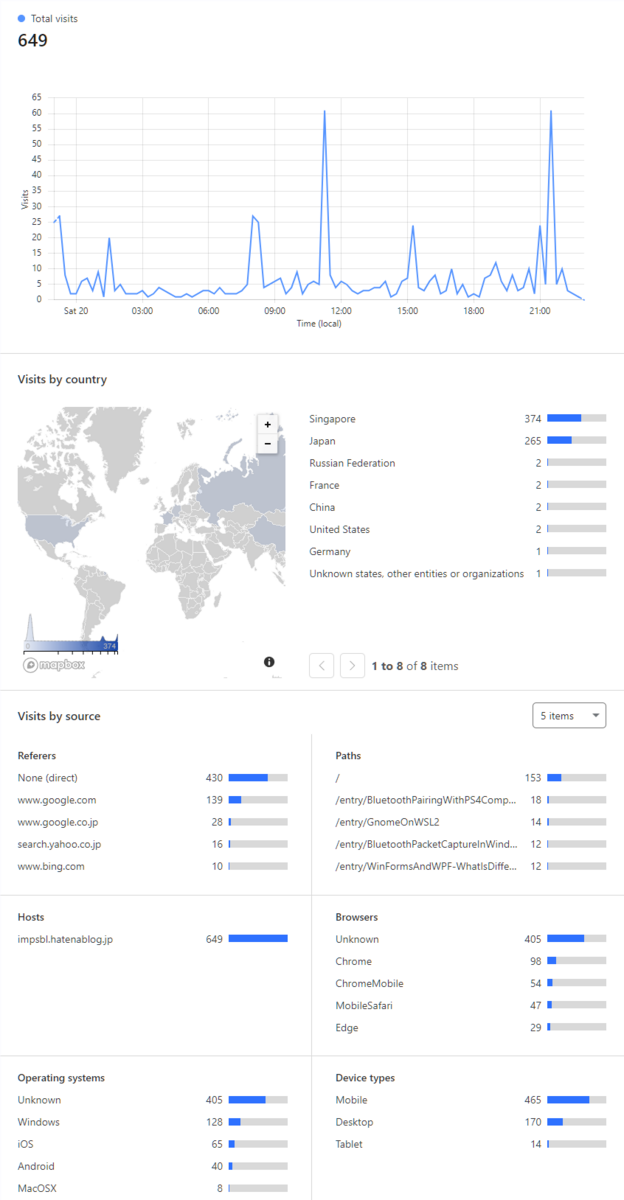The image size is (624, 1200).
Task: Open the 5 items dropdown
Action: pyautogui.click(x=570, y=716)
